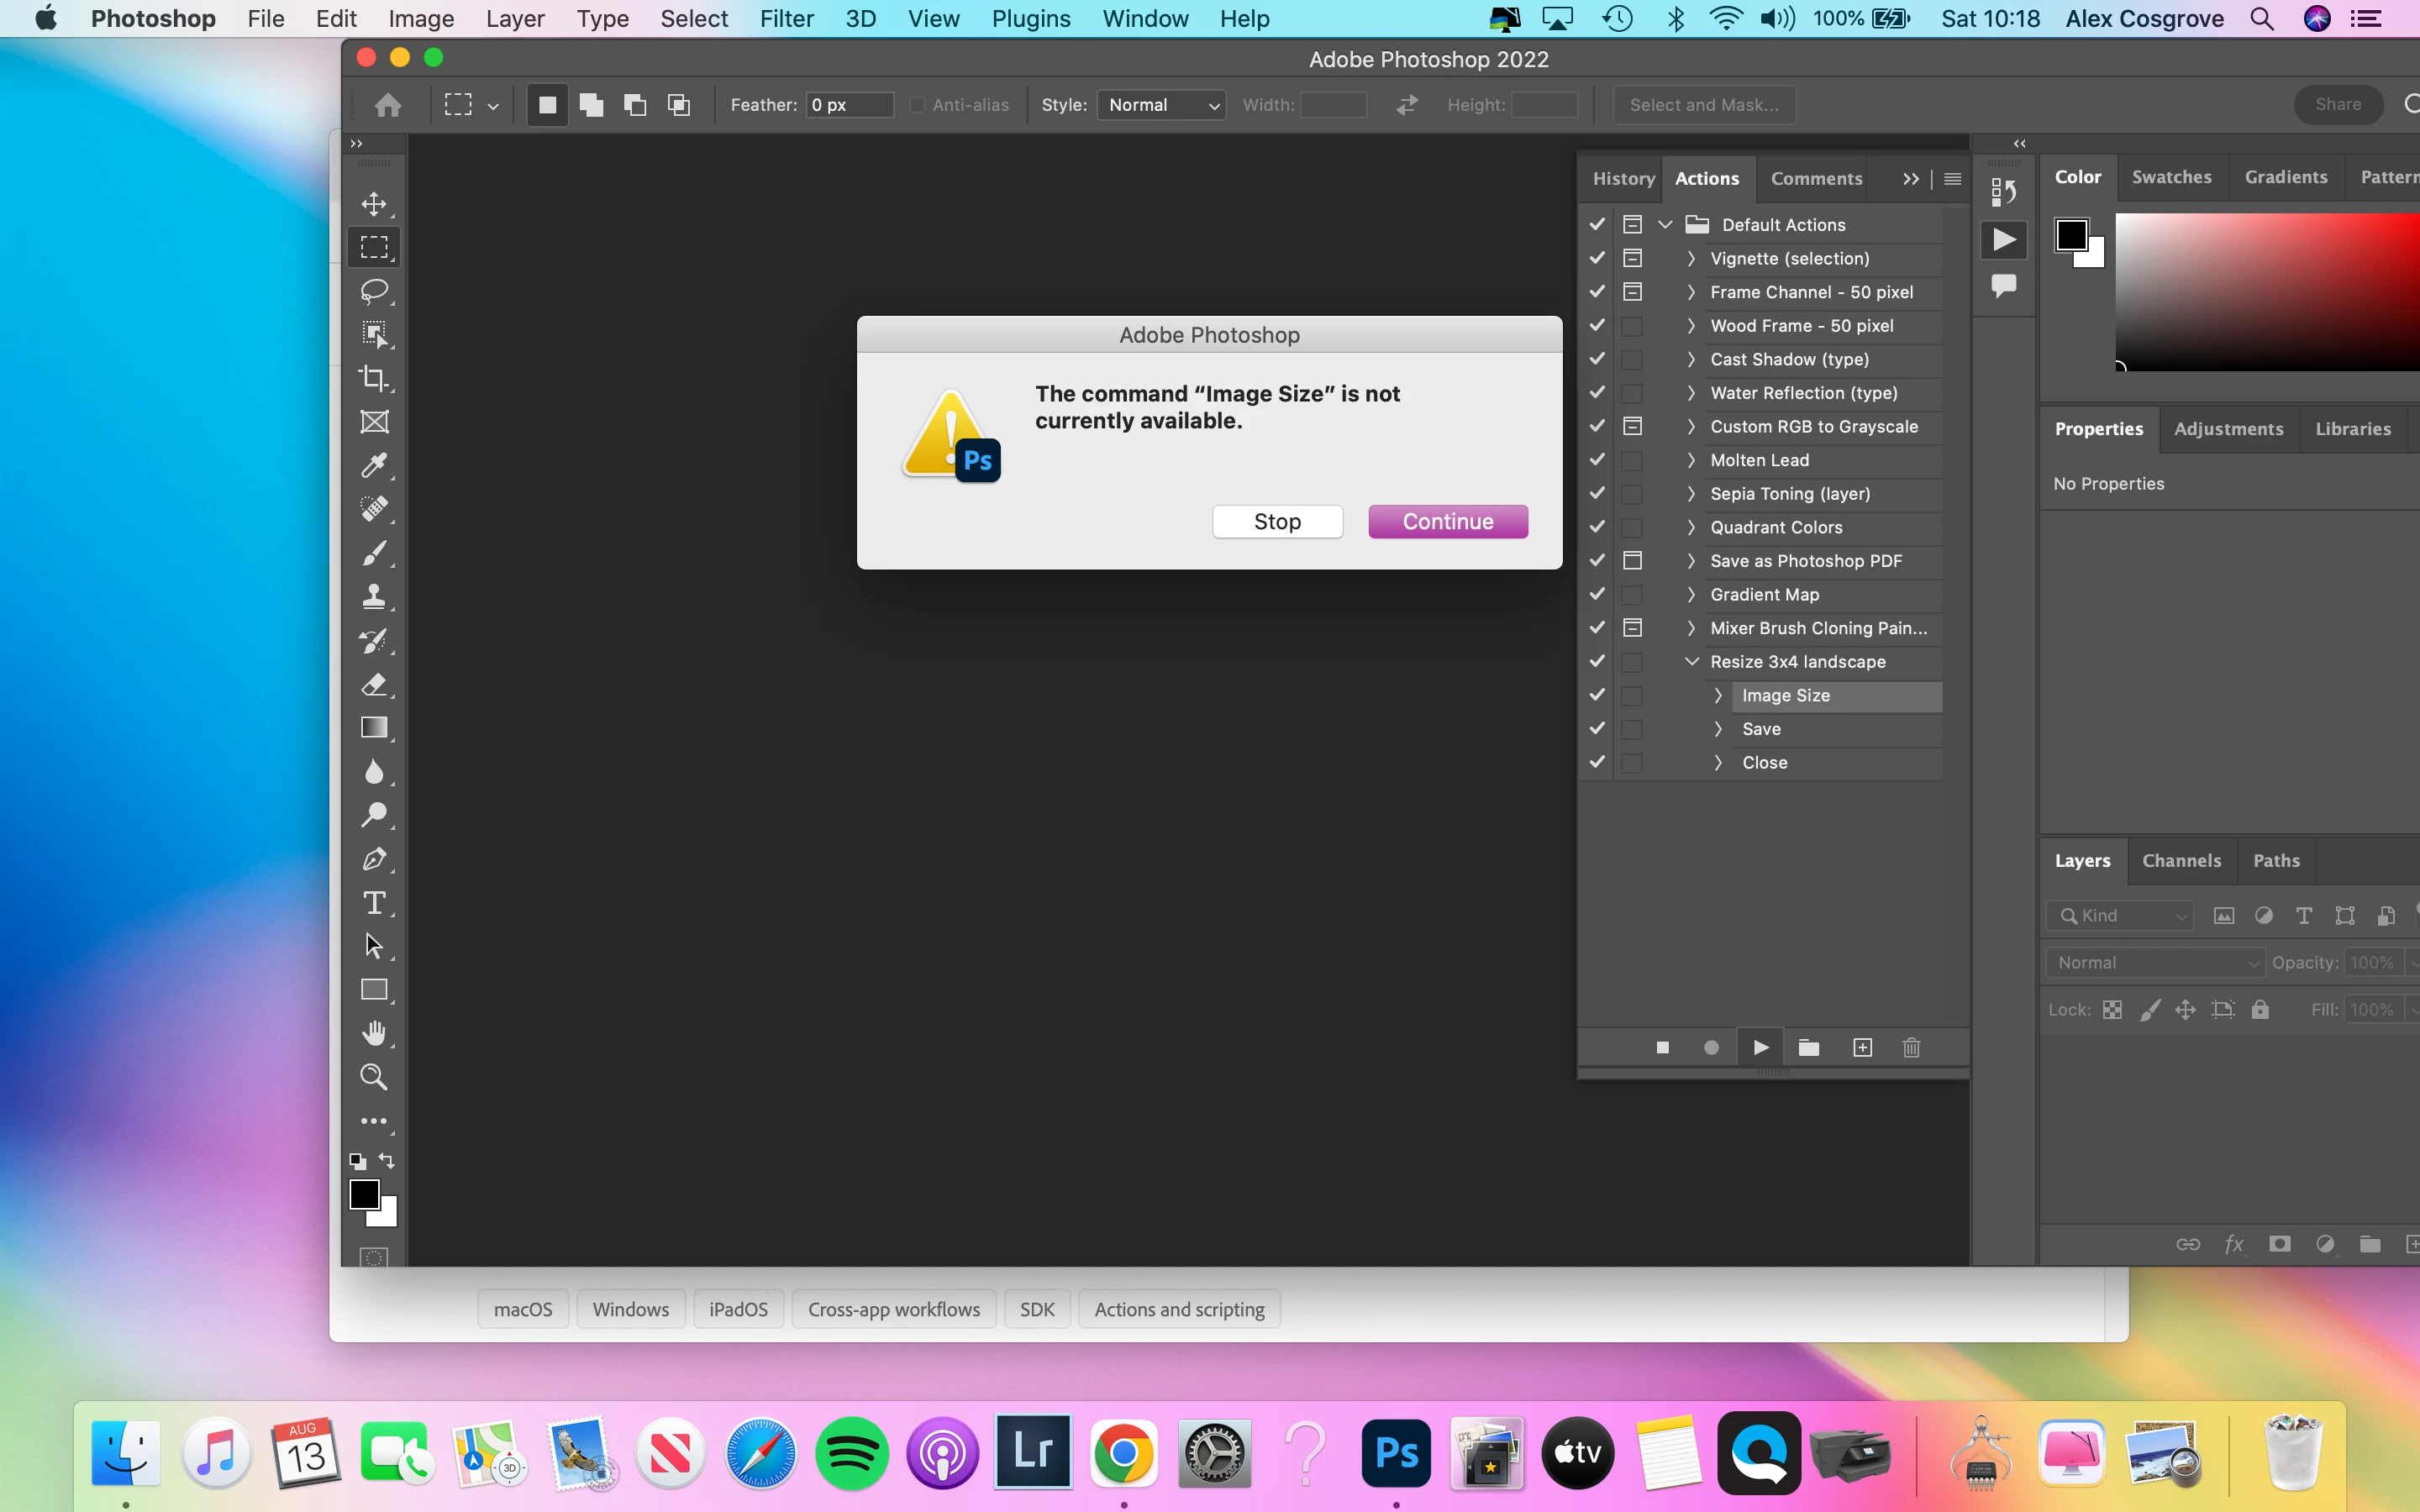Select the Brush tool
The image size is (2420, 1512).
tap(374, 553)
